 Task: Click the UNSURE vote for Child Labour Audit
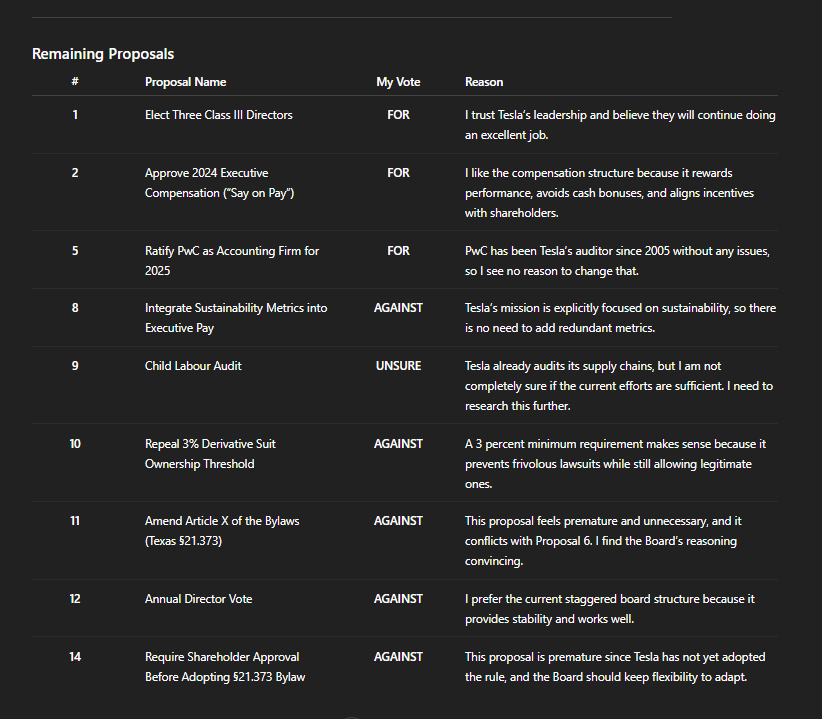398,366
